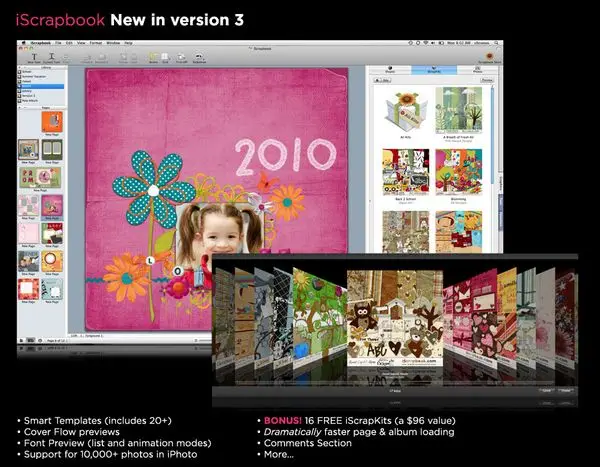Open the View menu

point(81,43)
